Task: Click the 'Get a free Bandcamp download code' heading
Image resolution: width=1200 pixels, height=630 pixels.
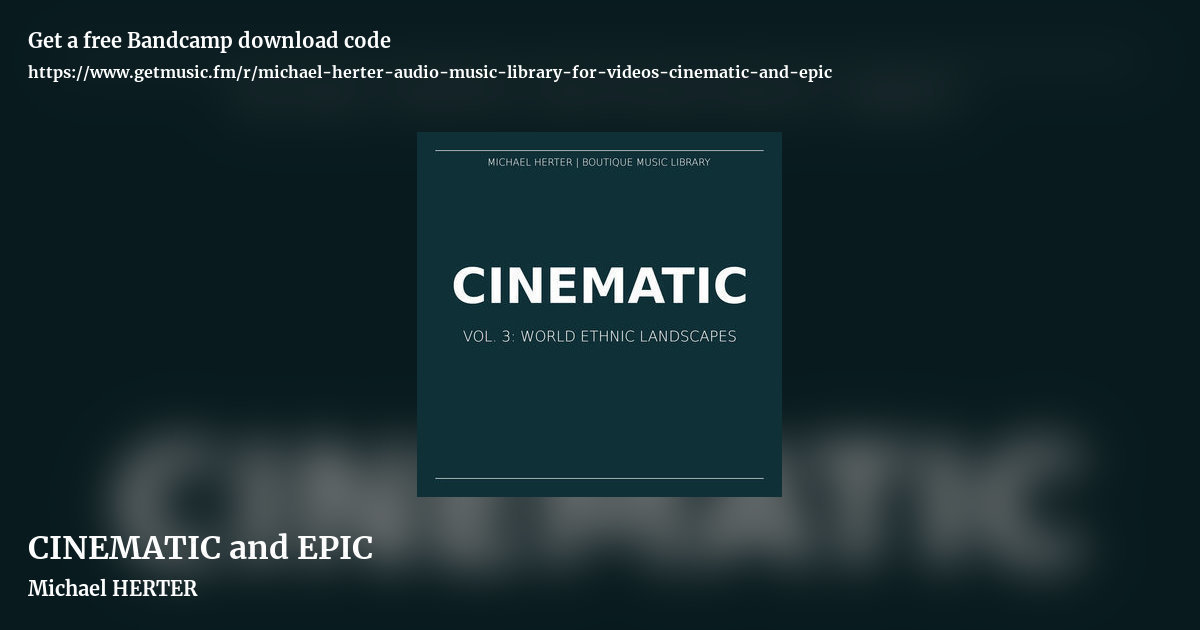Action: click(209, 41)
